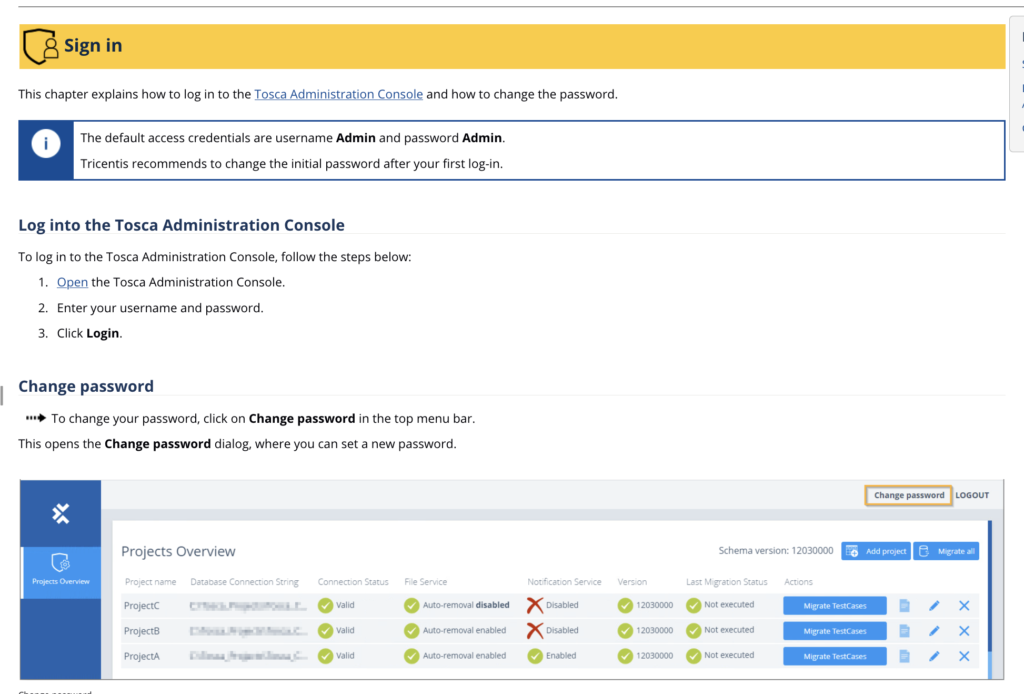Open the document icon for ProjectC
Image resolution: width=1024 pixels, height=694 pixels.
pos(904,606)
